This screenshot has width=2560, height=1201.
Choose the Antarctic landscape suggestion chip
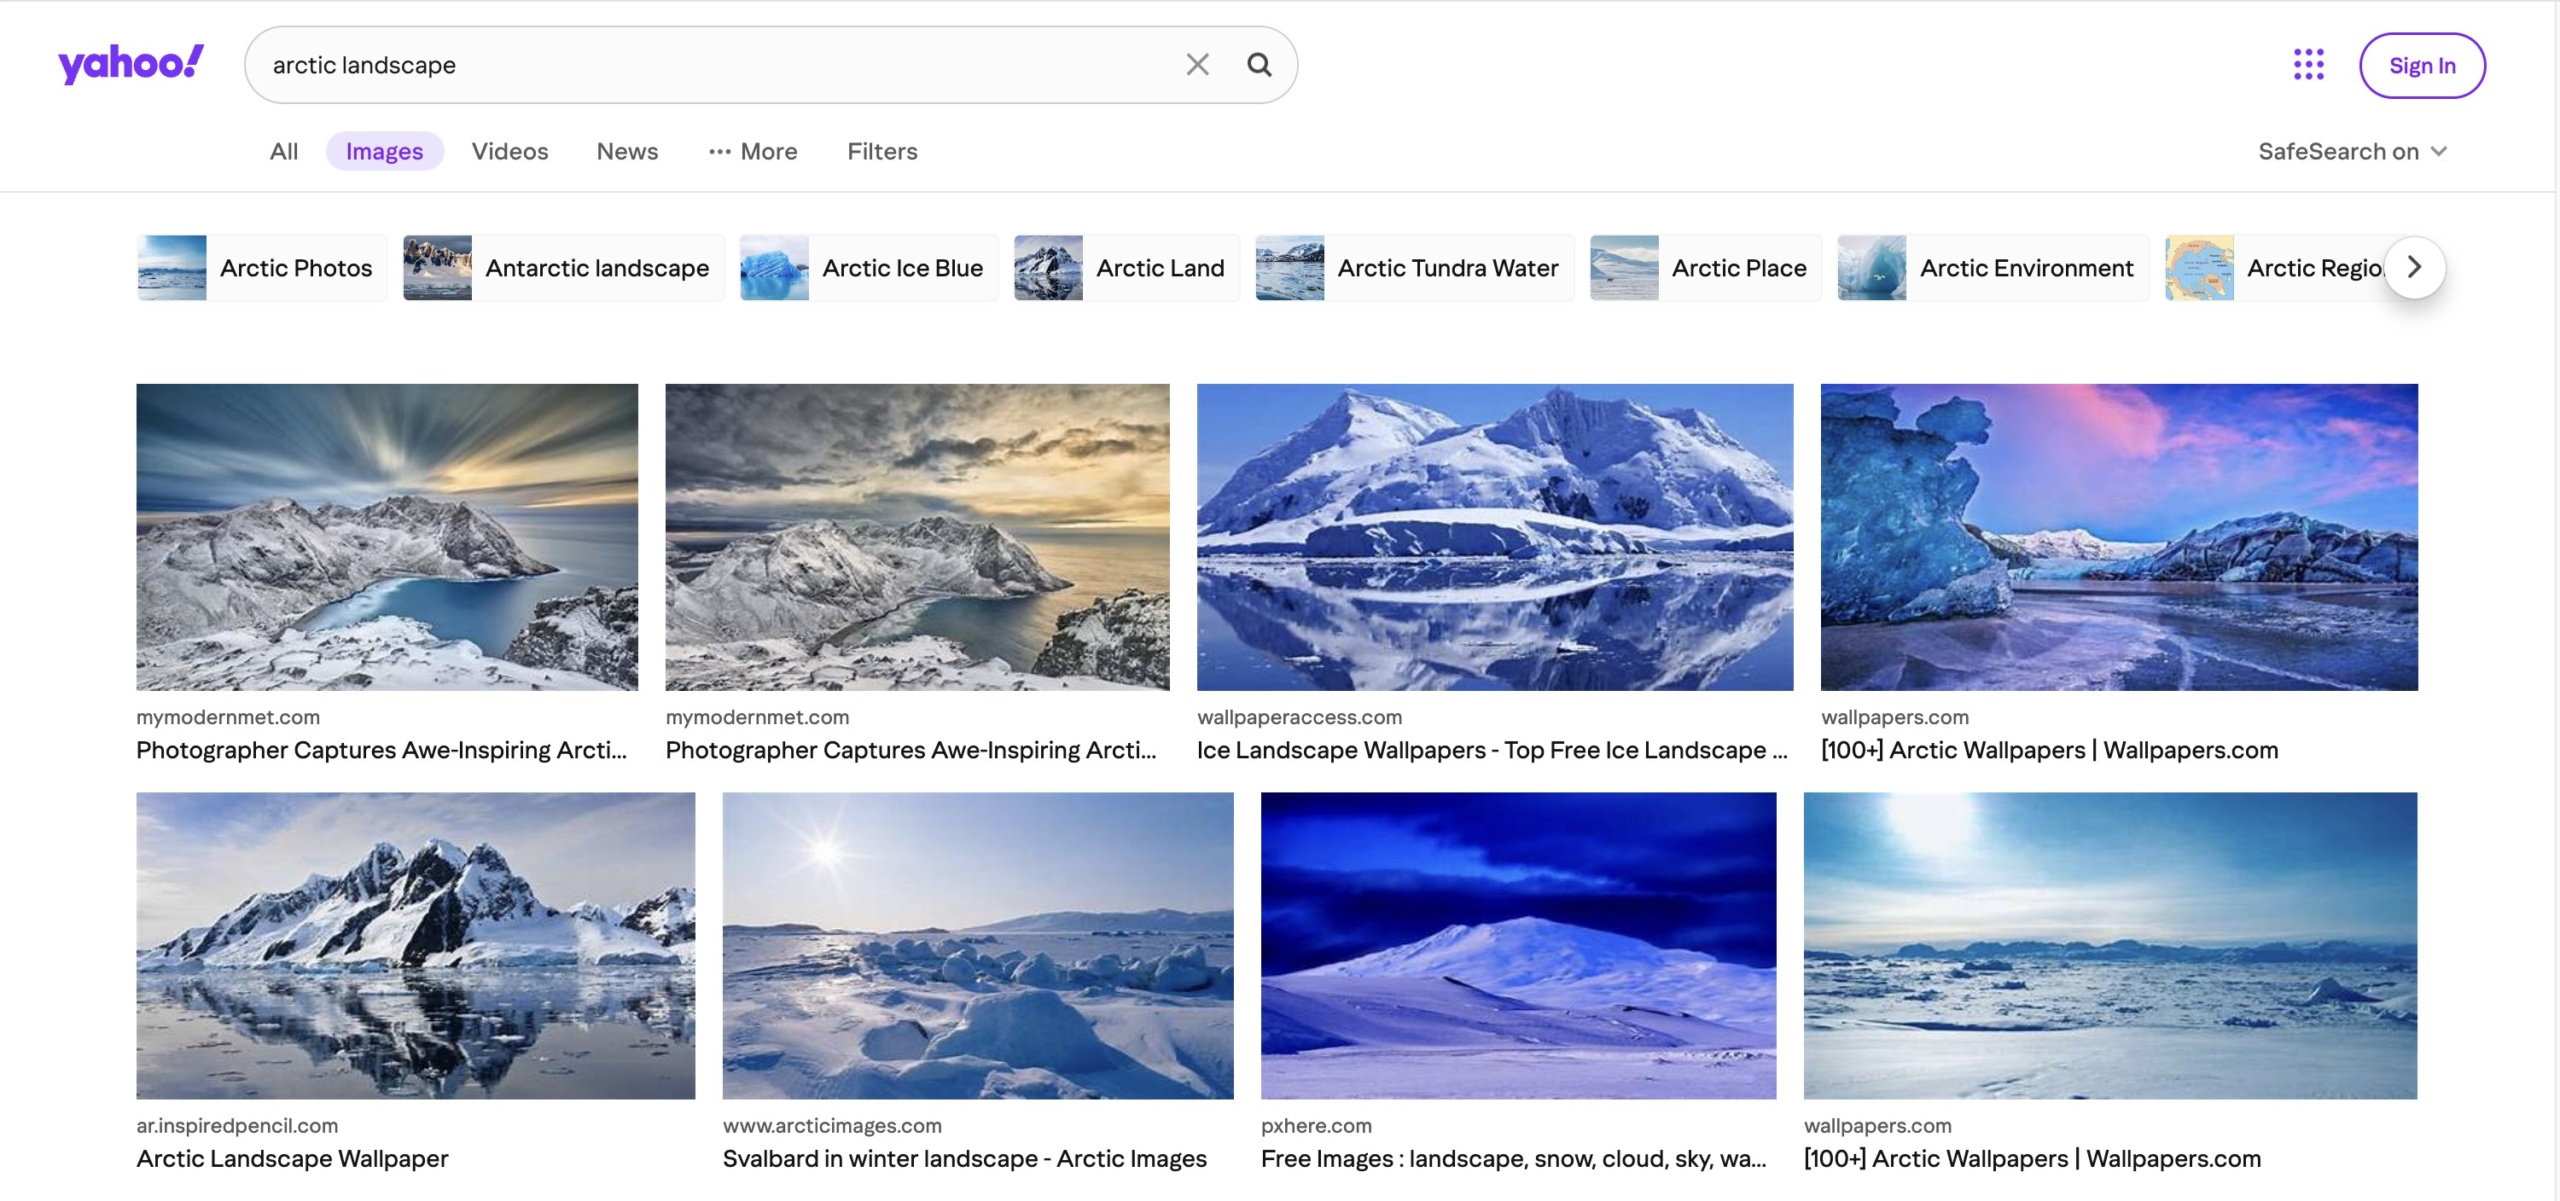coord(596,268)
